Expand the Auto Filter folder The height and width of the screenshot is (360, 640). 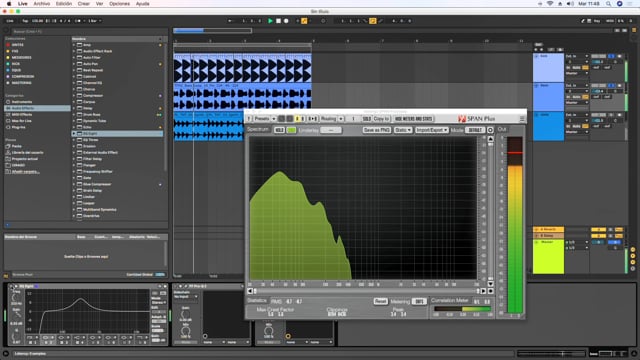74,58
